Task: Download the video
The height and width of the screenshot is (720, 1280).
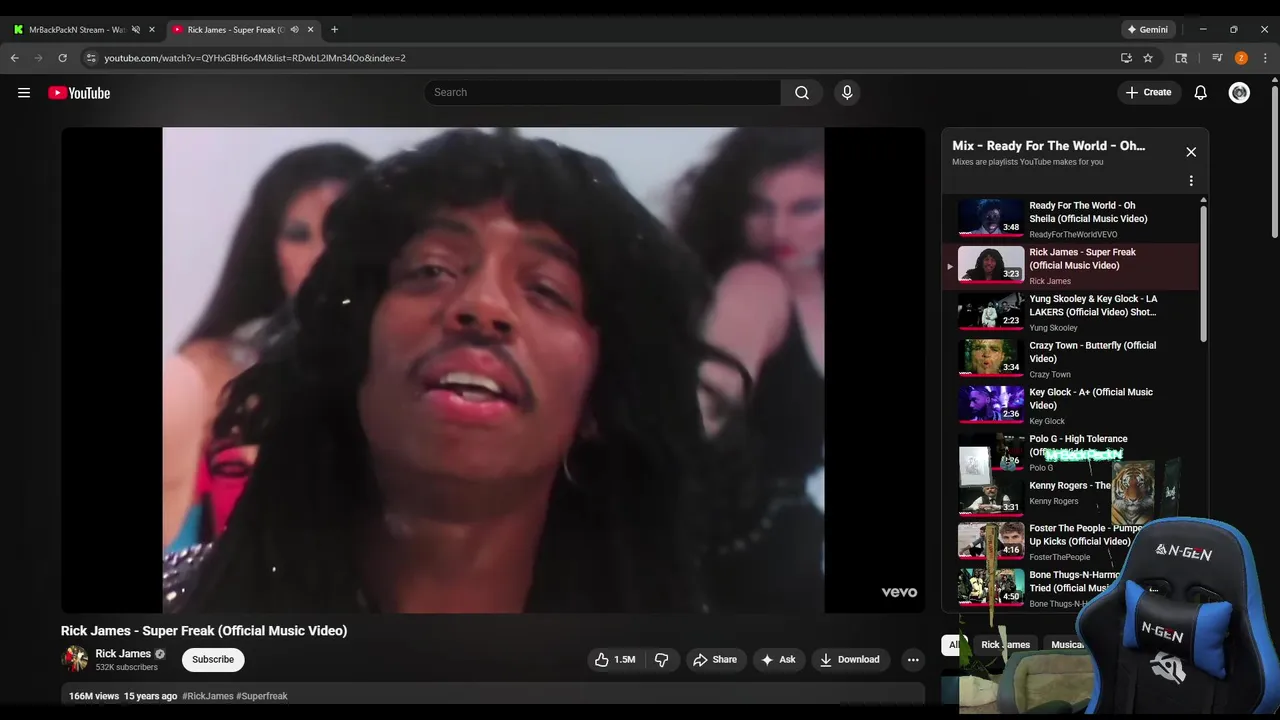Action: coord(850,660)
